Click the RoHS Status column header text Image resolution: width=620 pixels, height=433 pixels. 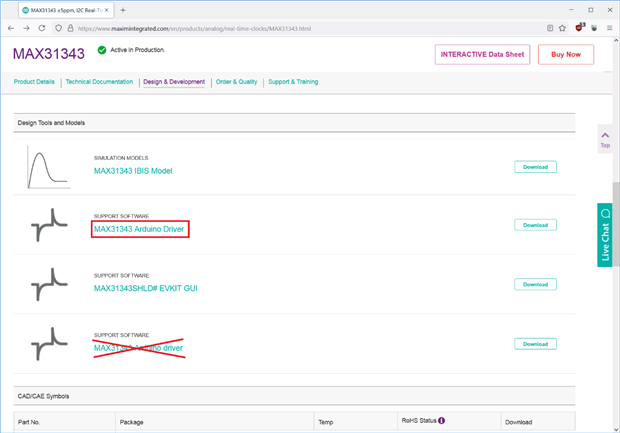pyautogui.click(x=419, y=420)
